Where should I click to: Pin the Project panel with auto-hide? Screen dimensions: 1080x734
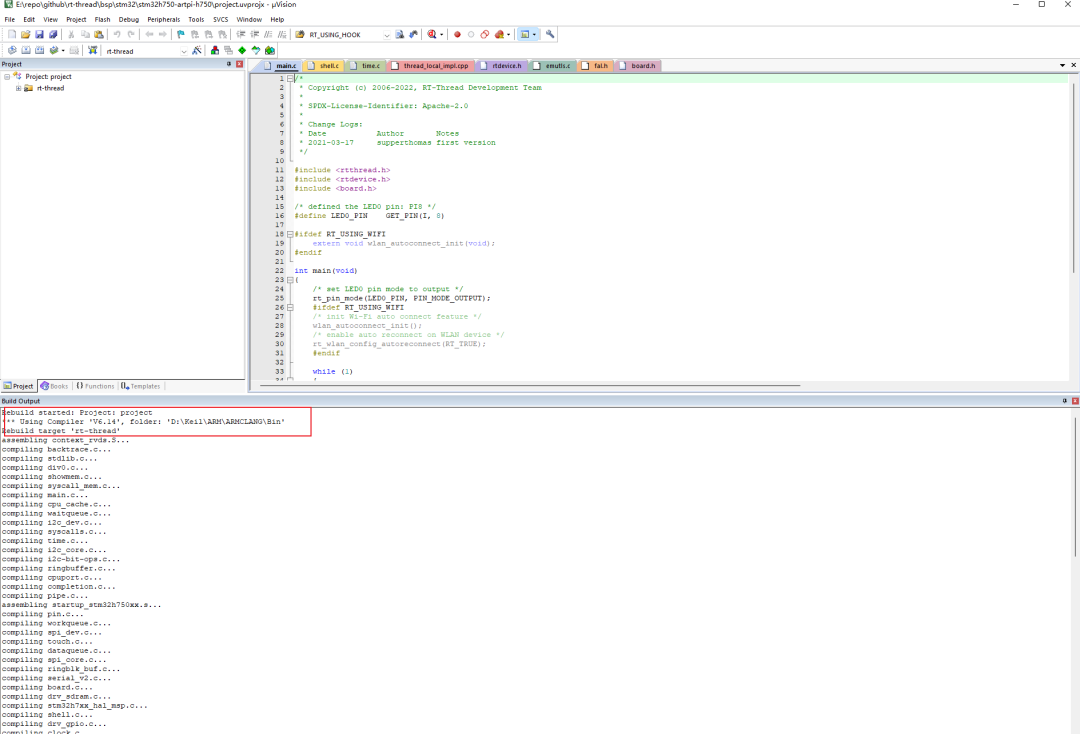point(229,64)
